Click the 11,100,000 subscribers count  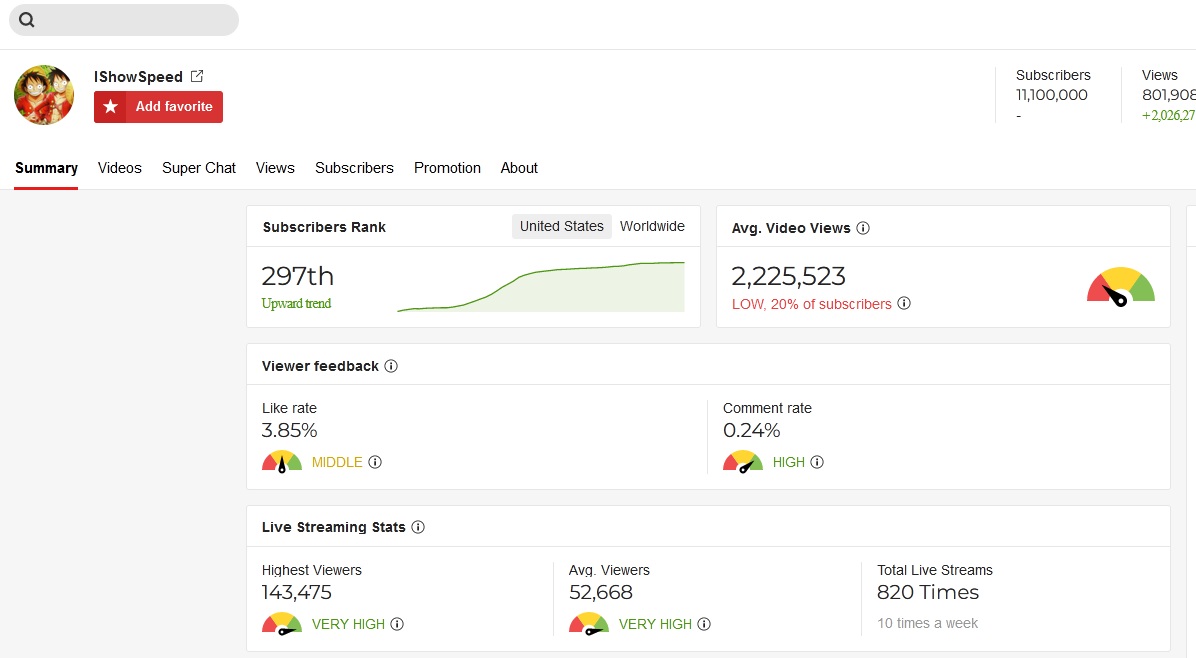(x=1051, y=95)
